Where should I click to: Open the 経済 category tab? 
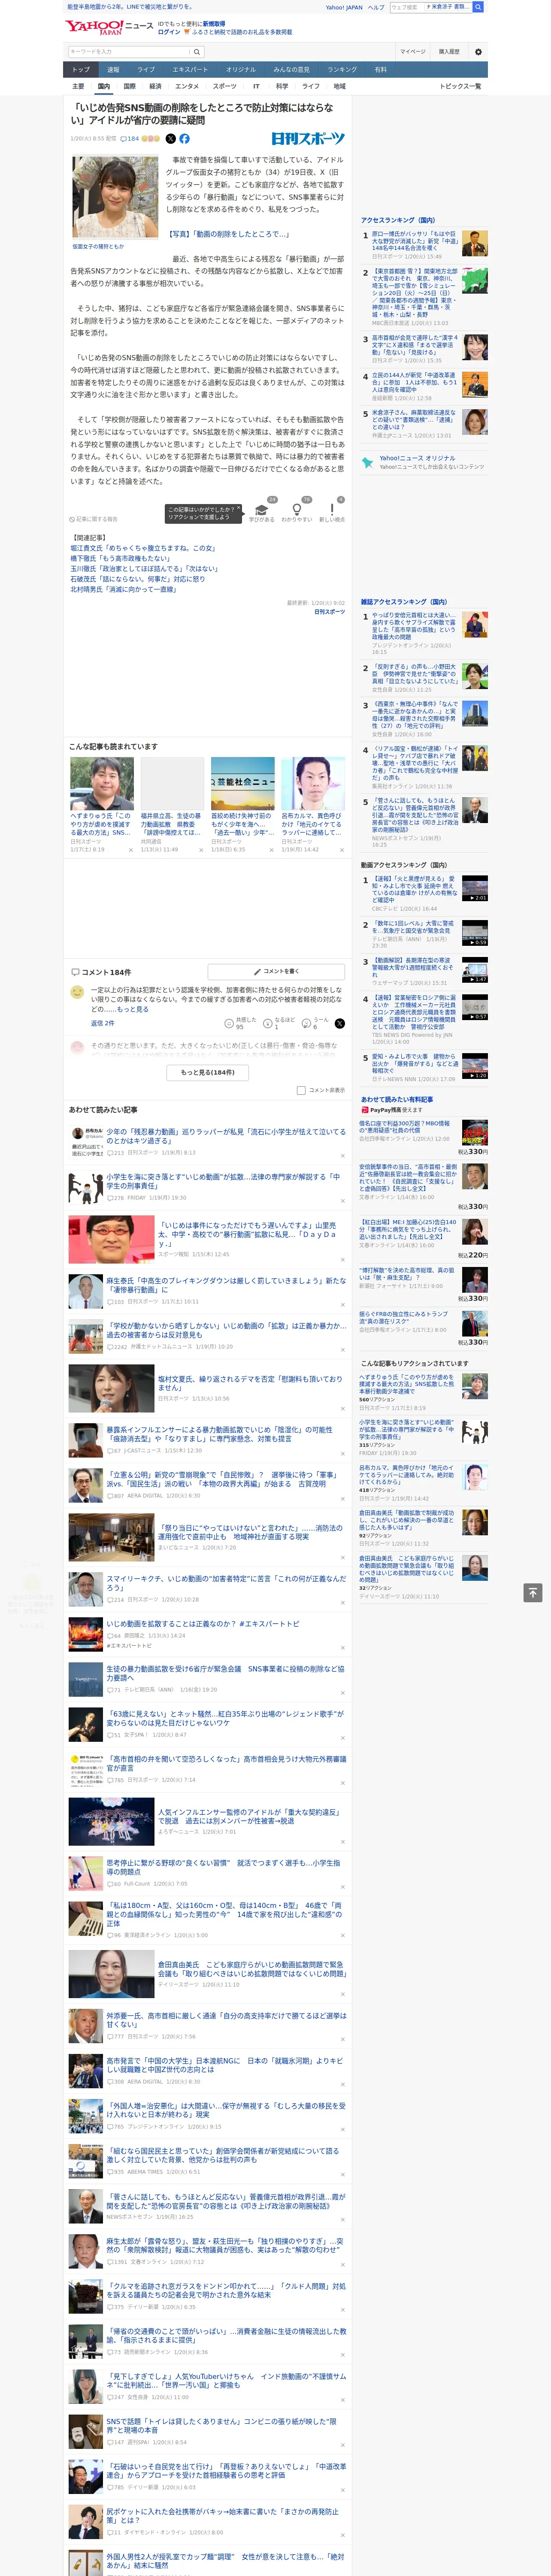155,86
